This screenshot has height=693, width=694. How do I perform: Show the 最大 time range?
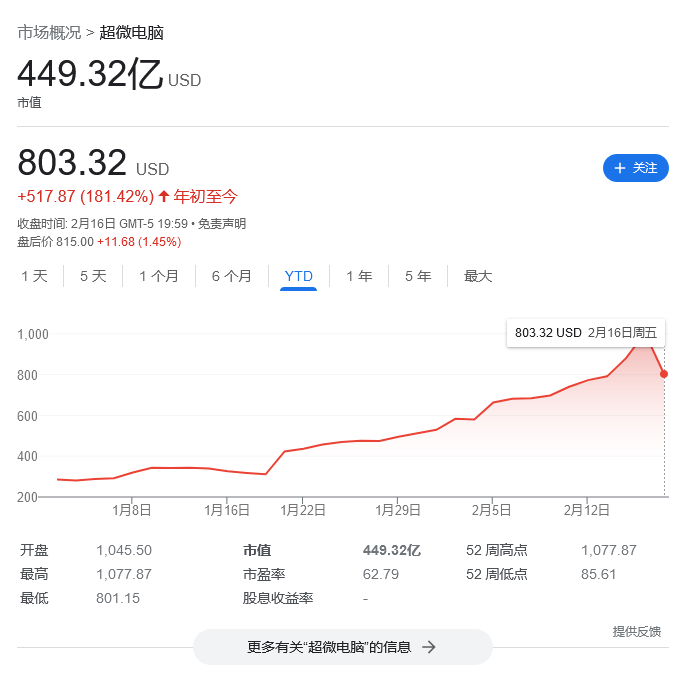pos(478,276)
